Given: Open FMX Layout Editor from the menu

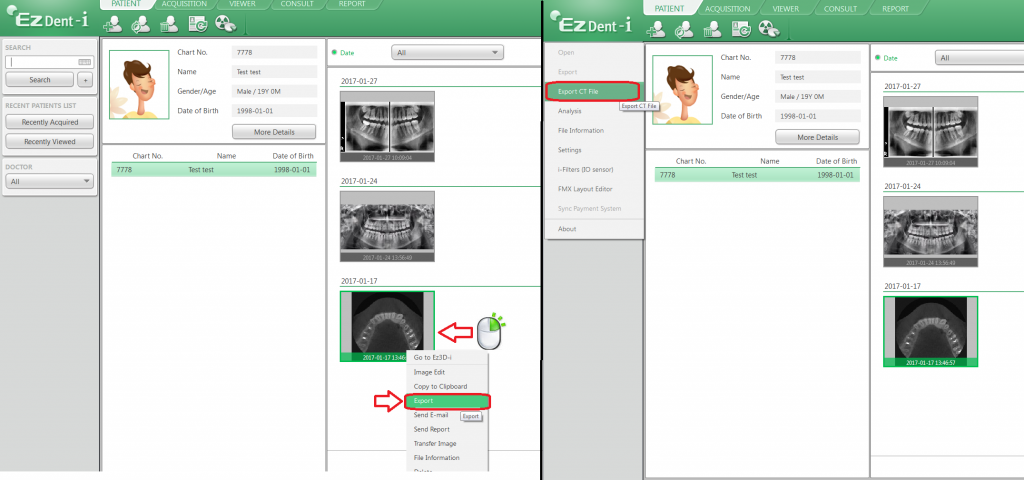Looking at the screenshot, I should coord(594,189).
